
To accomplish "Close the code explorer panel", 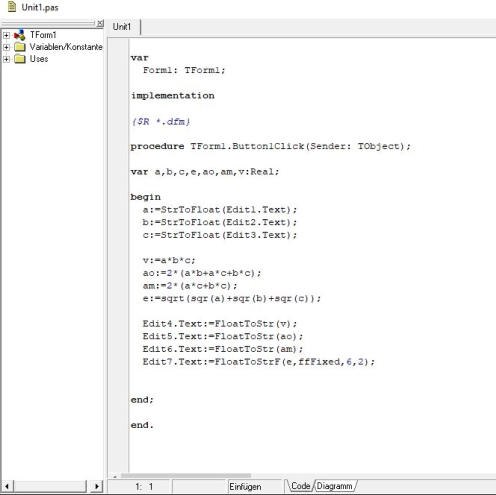I will (x=100, y=24).
